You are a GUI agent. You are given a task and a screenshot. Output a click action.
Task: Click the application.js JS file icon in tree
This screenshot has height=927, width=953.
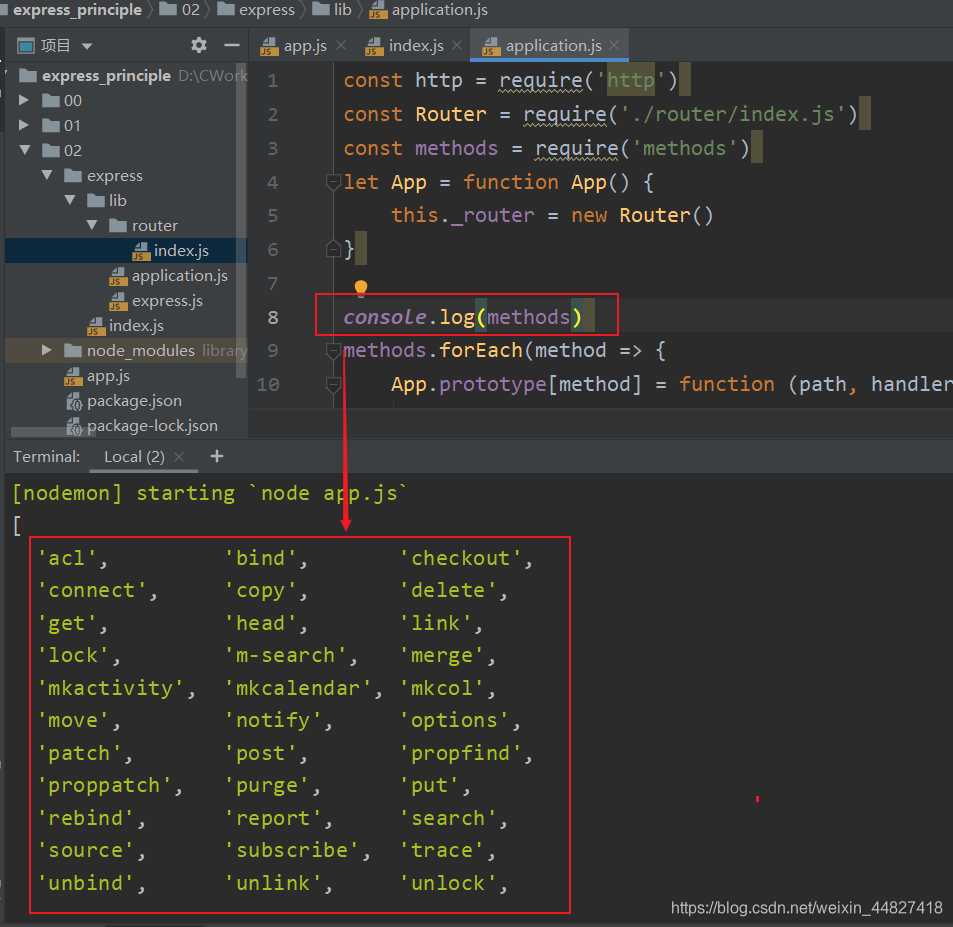[x=118, y=277]
